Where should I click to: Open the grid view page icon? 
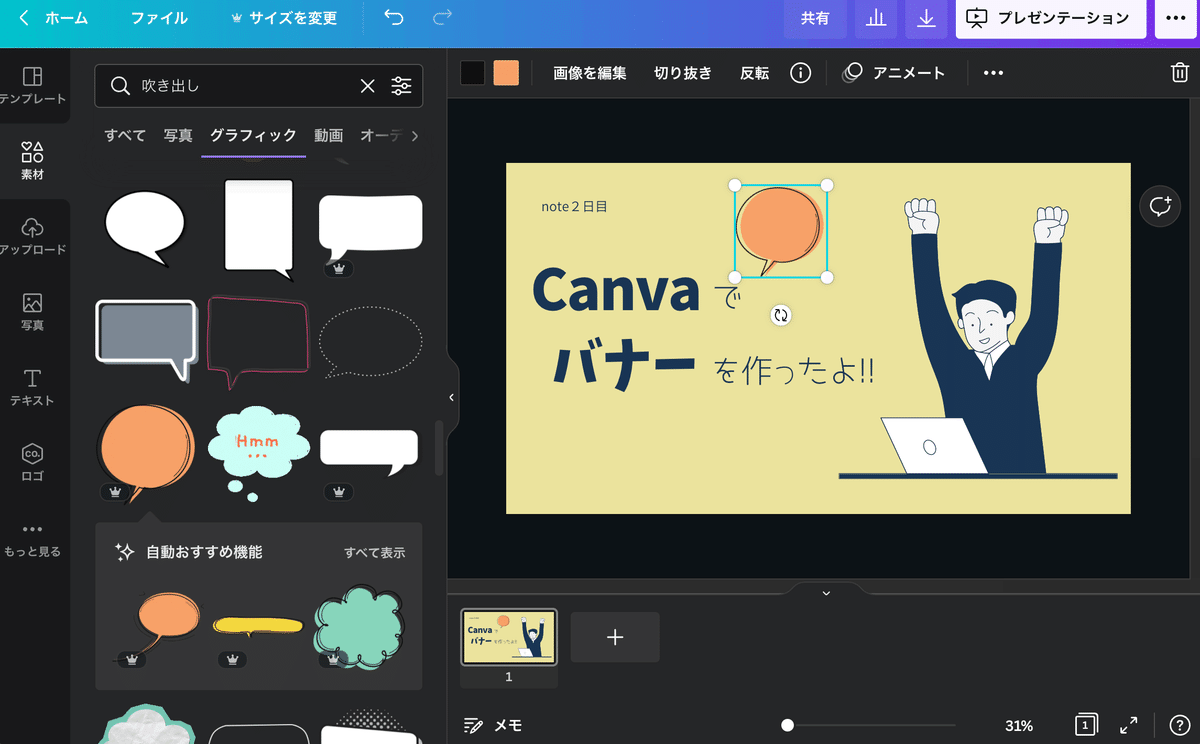1086,725
